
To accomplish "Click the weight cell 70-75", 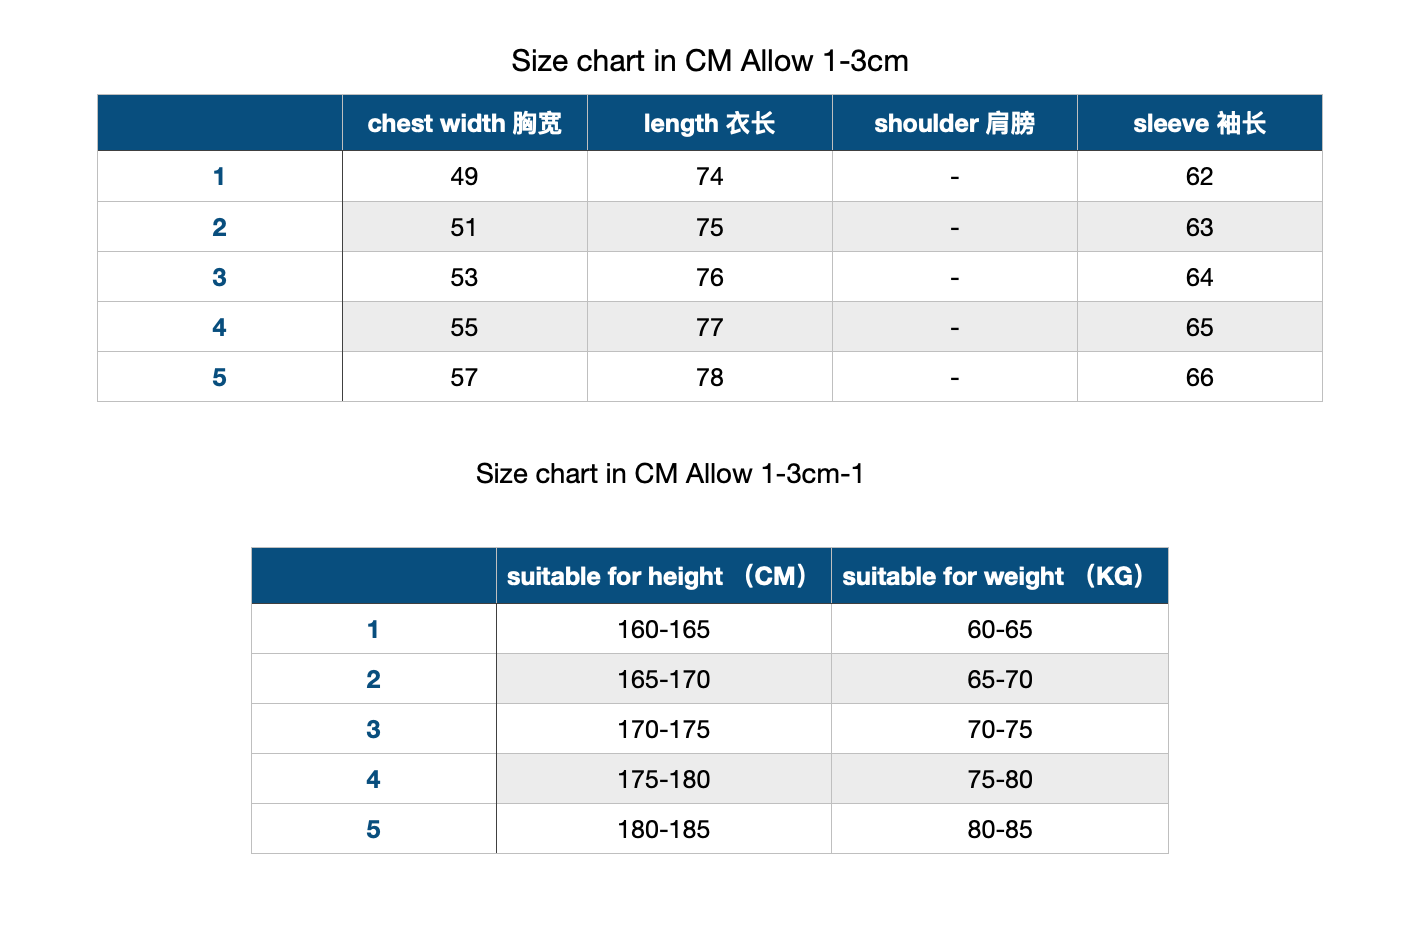I will (x=1000, y=729).
